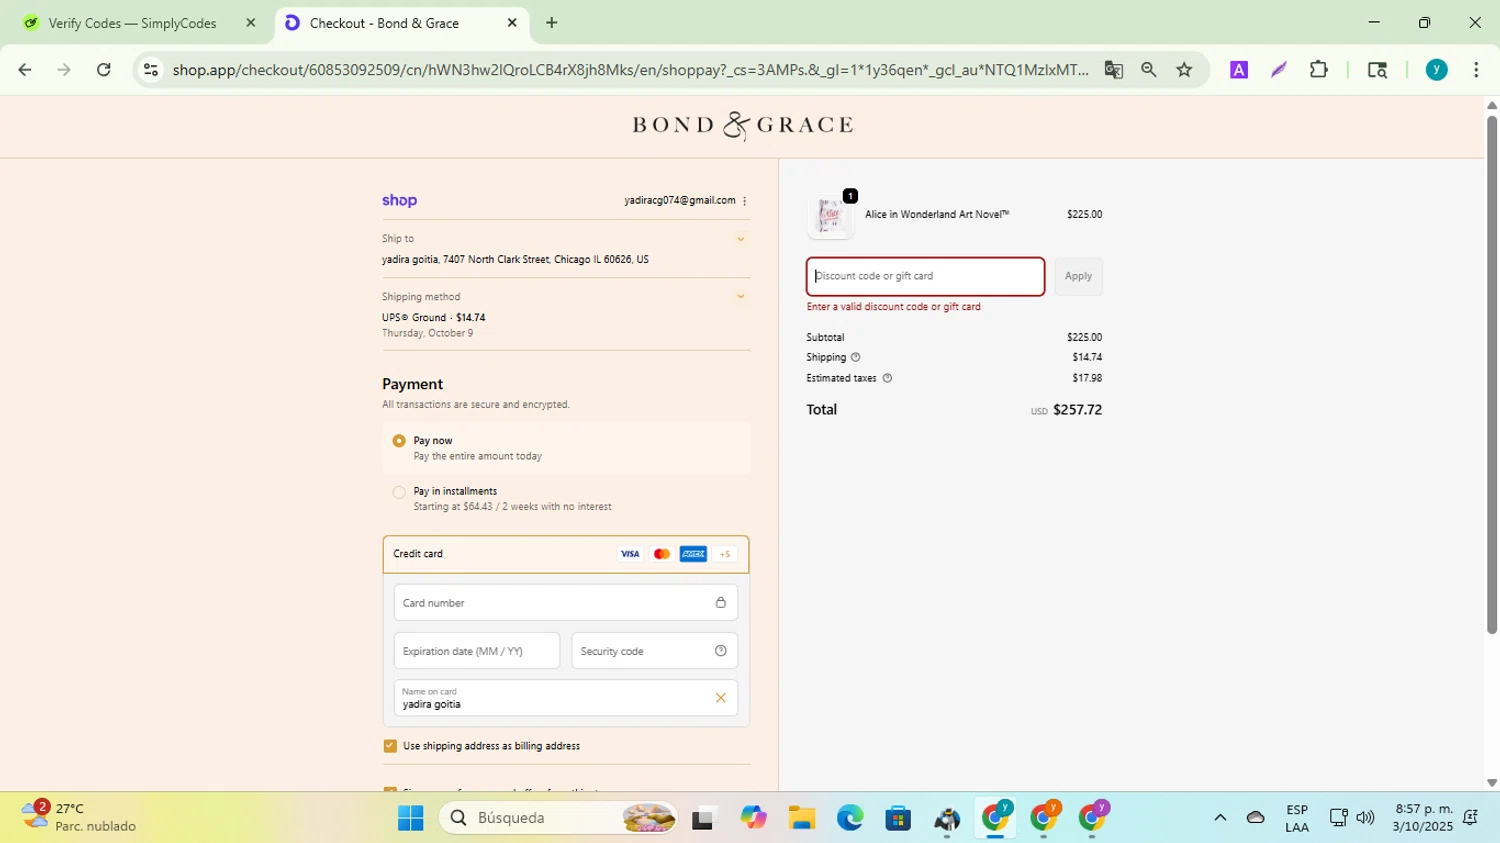Click the Discount code or gift card field
The image size is (1500, 843).
(926, 277)
